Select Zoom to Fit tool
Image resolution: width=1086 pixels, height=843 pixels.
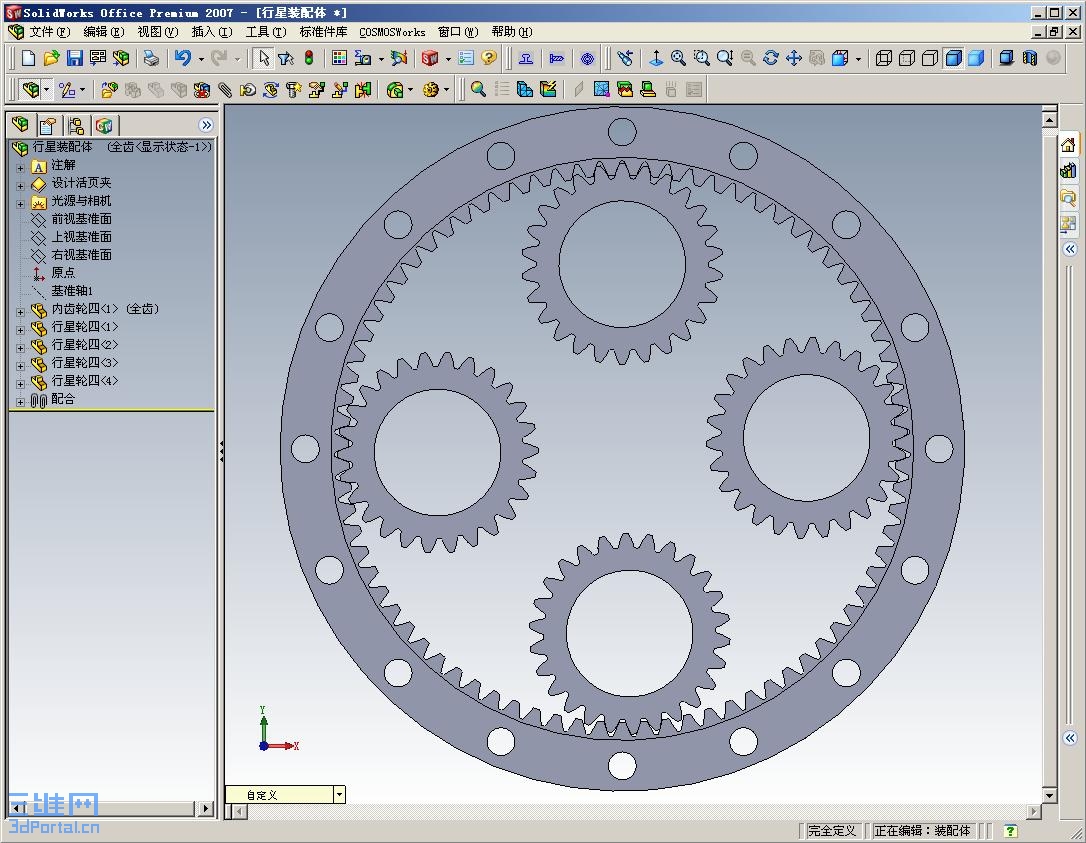click(x=678, y=58)
